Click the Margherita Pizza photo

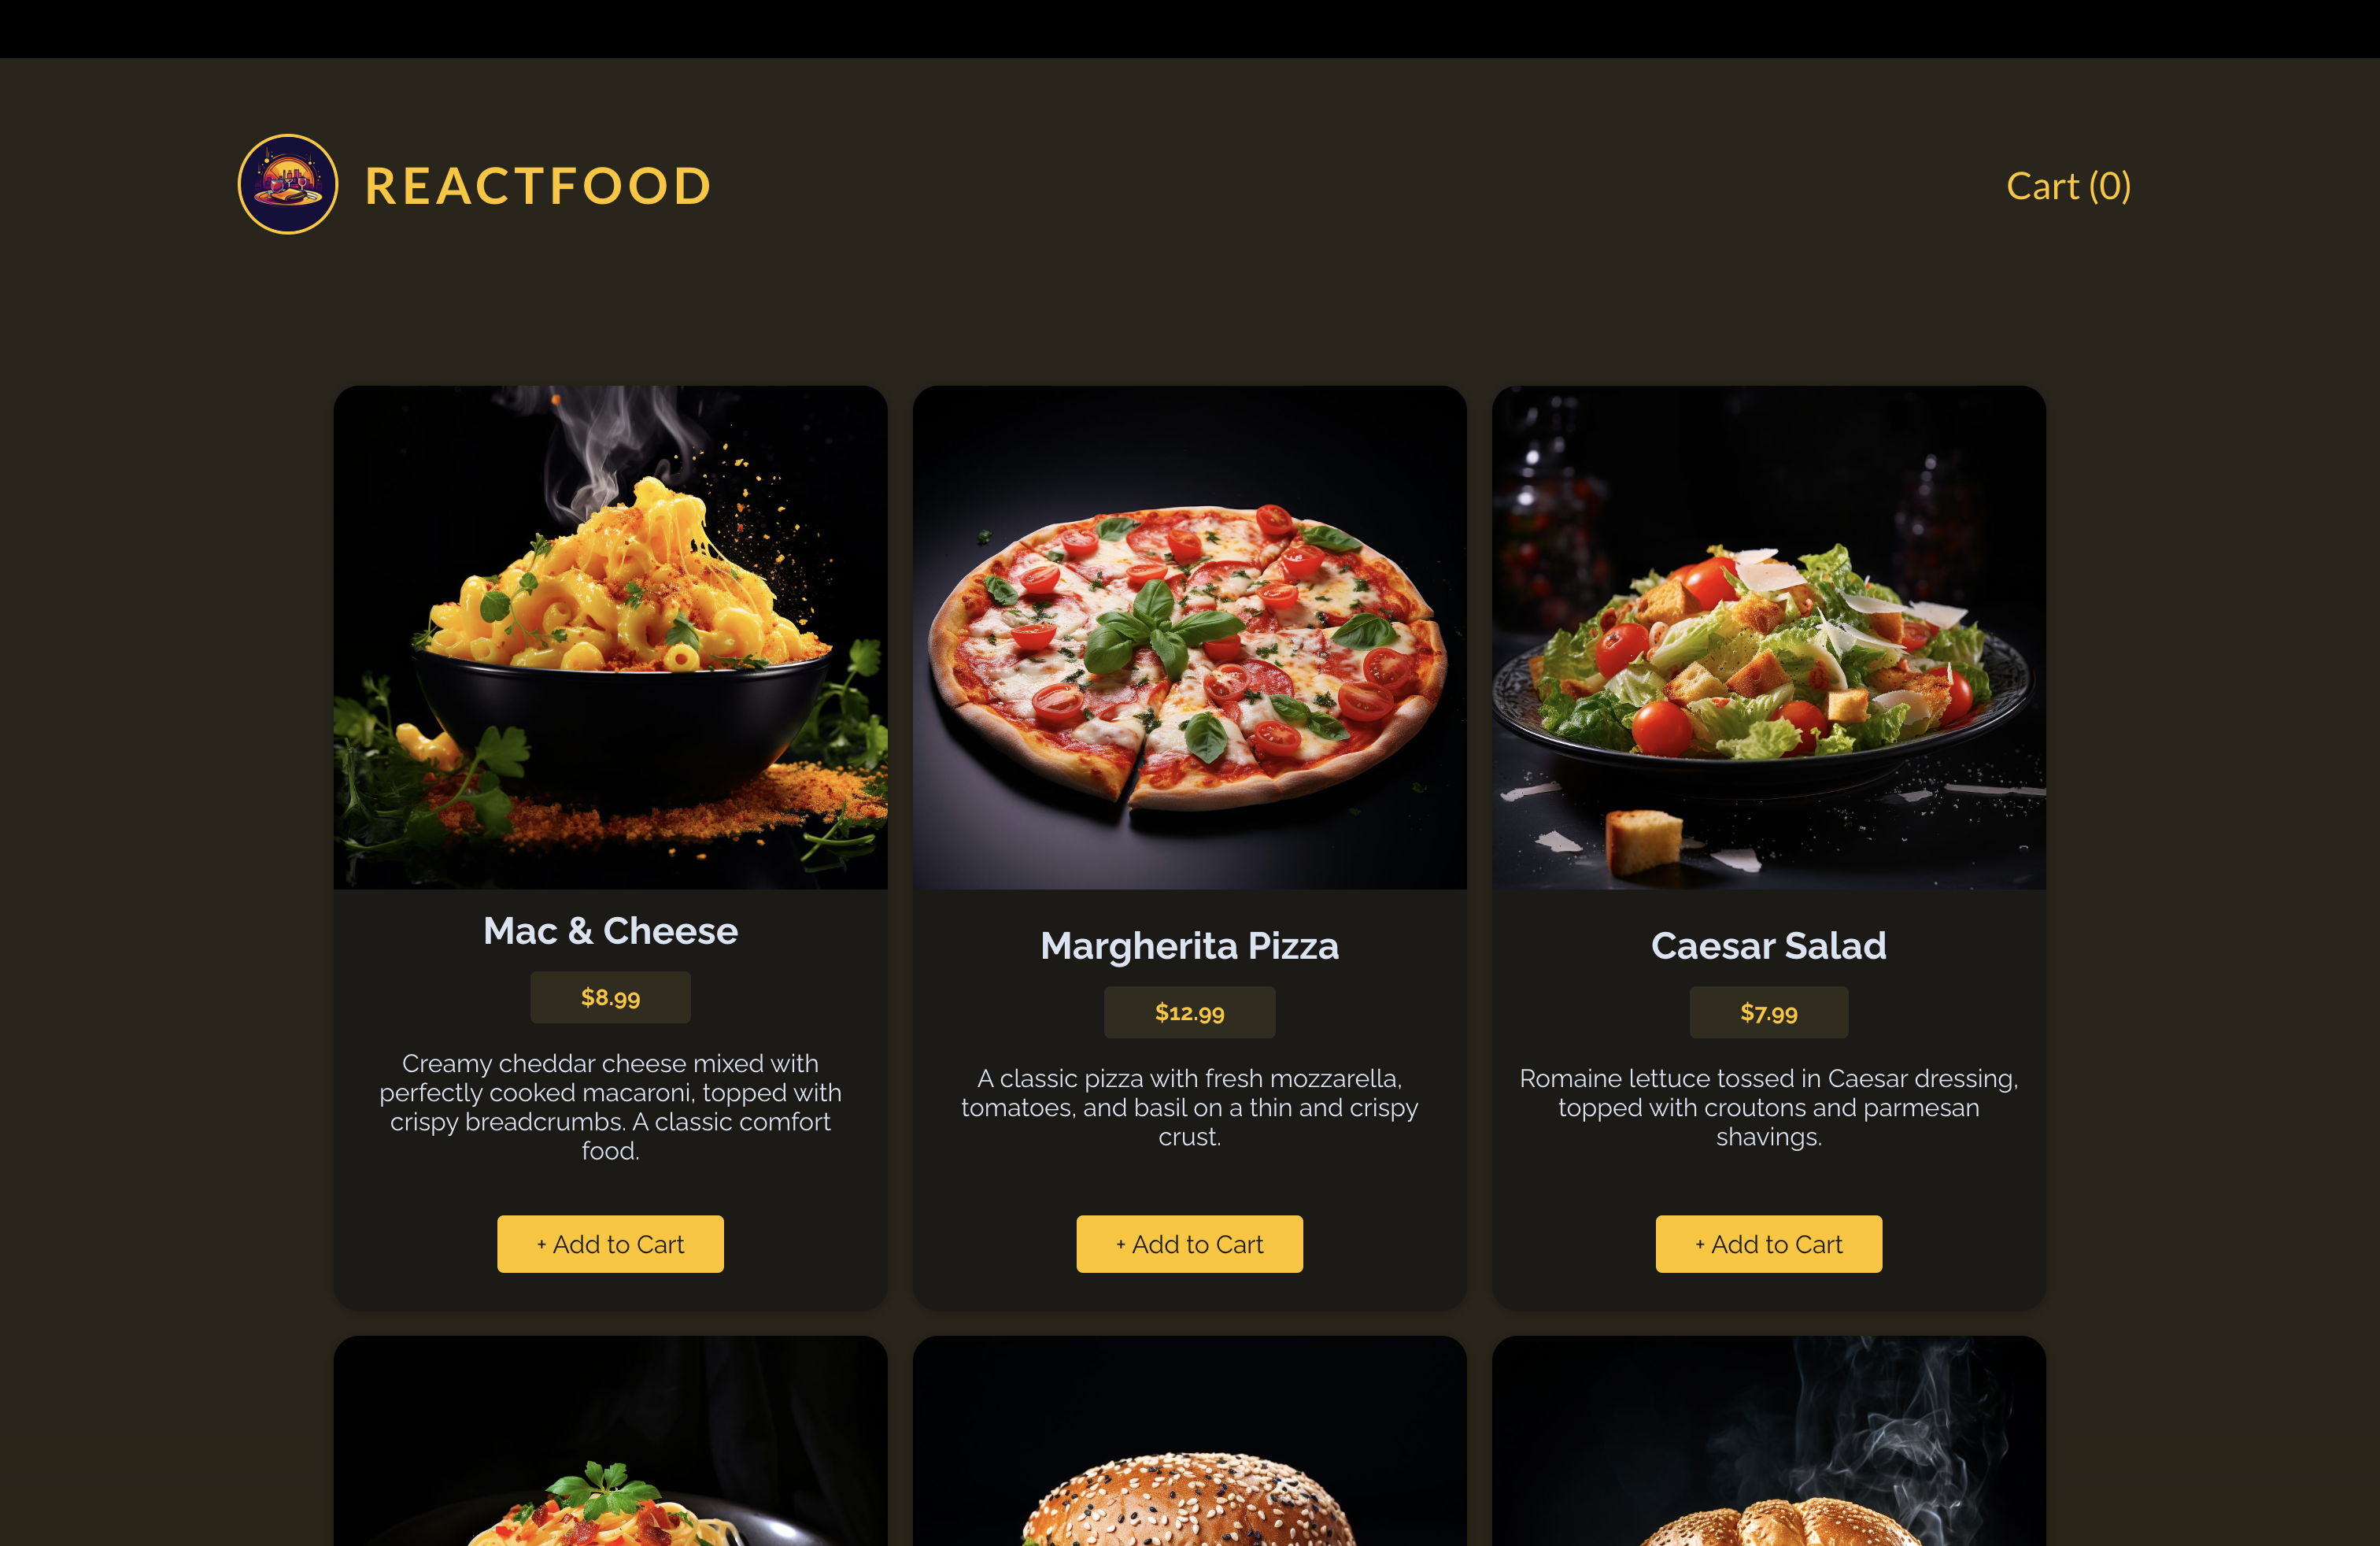[x=1189, y=638]
